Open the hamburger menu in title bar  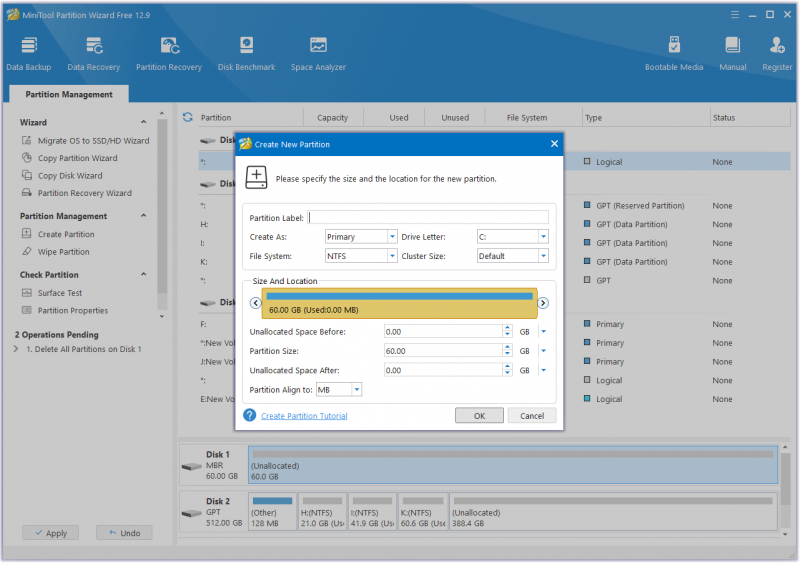point(735,15)
